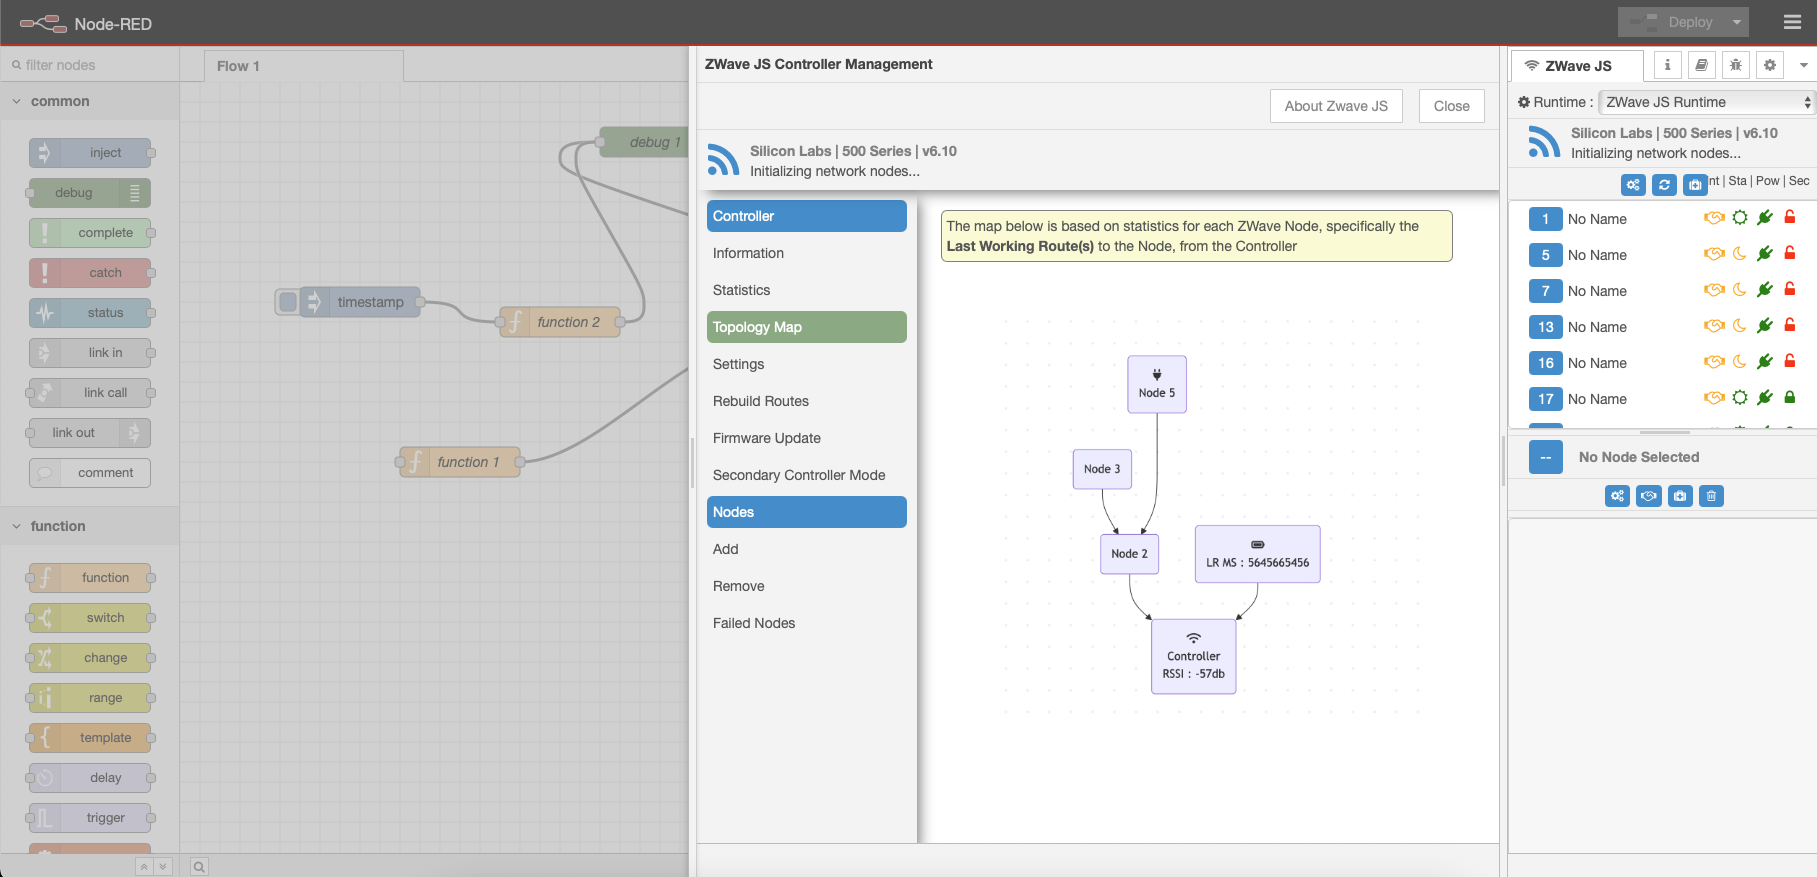Click the Close button in Controller Management
This screenshot has height=877, width=1817.
click(1451, 106)
